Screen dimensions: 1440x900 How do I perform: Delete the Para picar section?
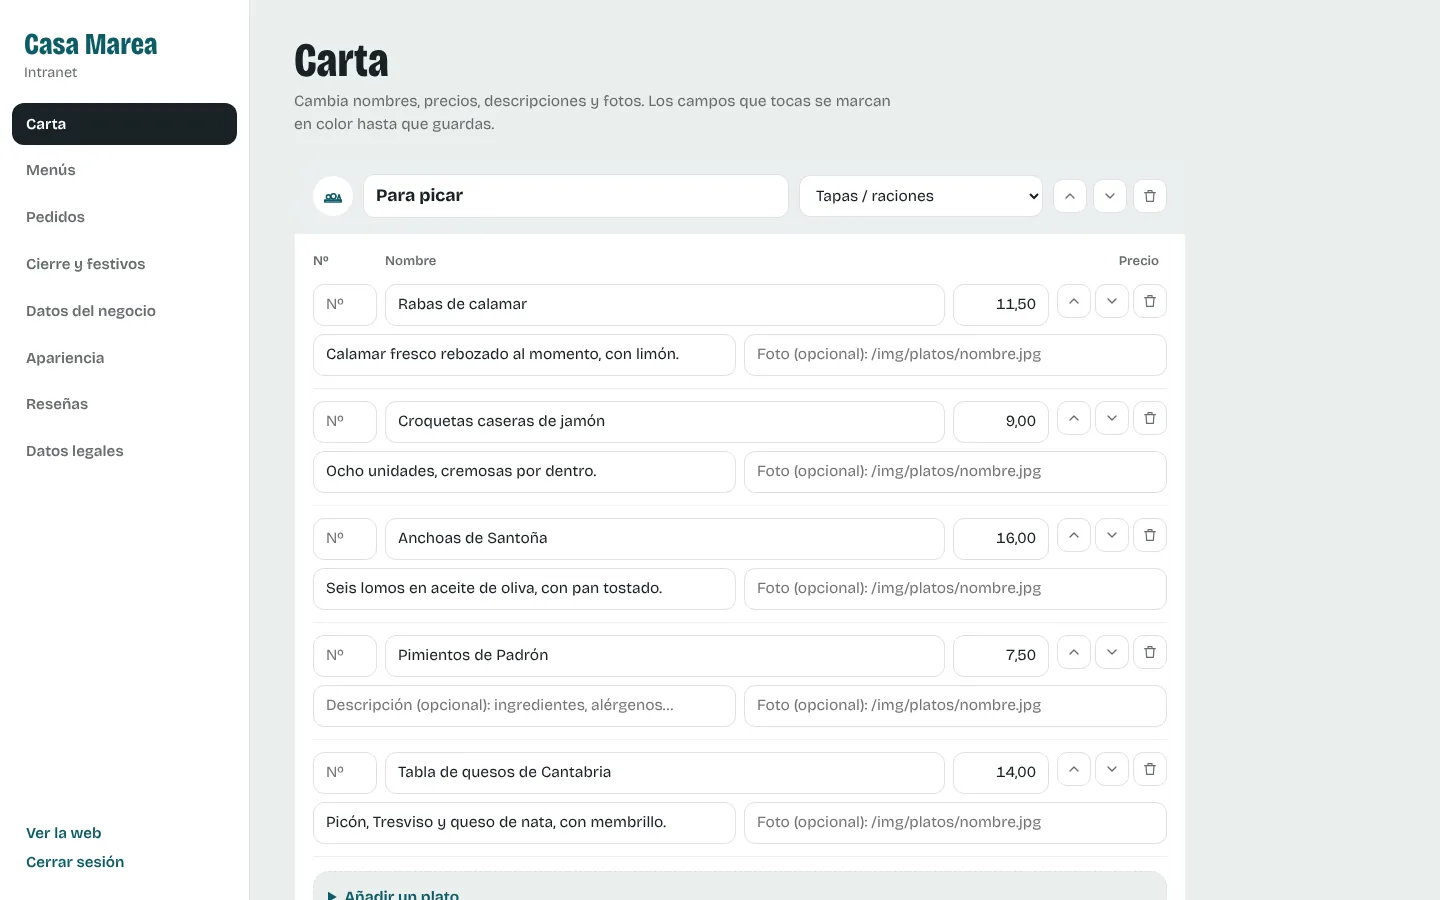(1150, 196)
